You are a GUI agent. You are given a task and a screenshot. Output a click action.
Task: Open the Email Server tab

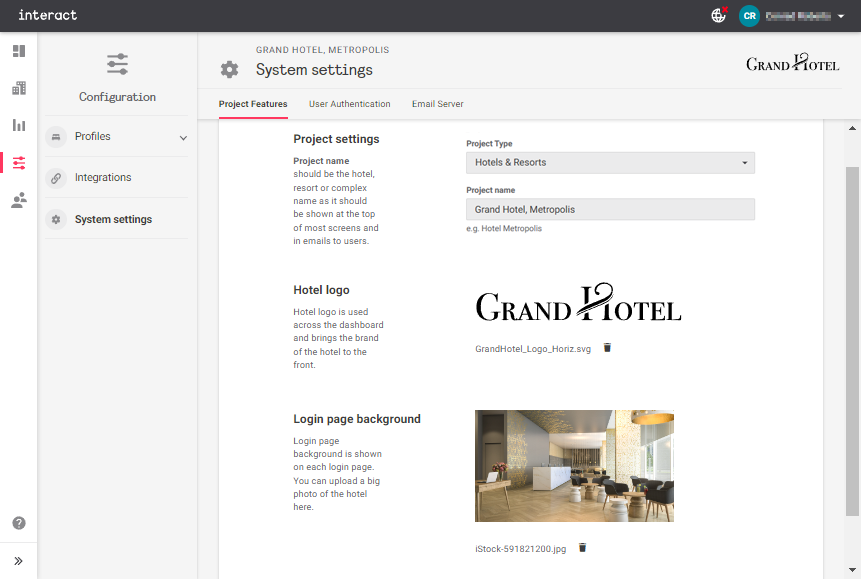pyautogui.click(x=437, y=104)
